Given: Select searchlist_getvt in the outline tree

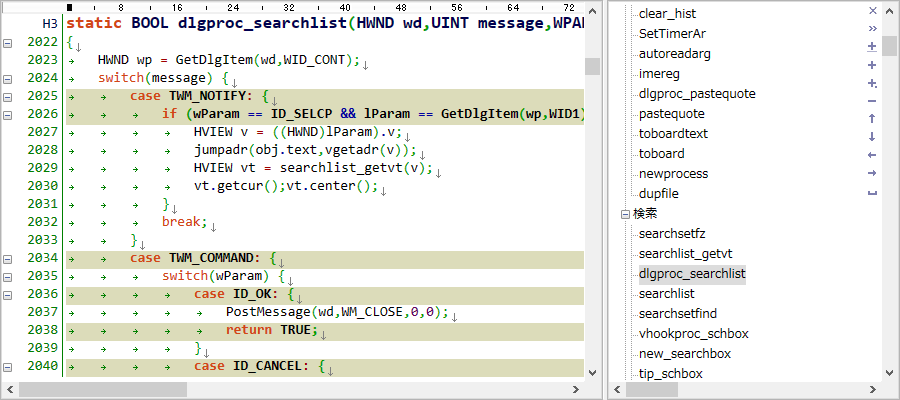Looking at the screenshot, I should tap(685, 254).
